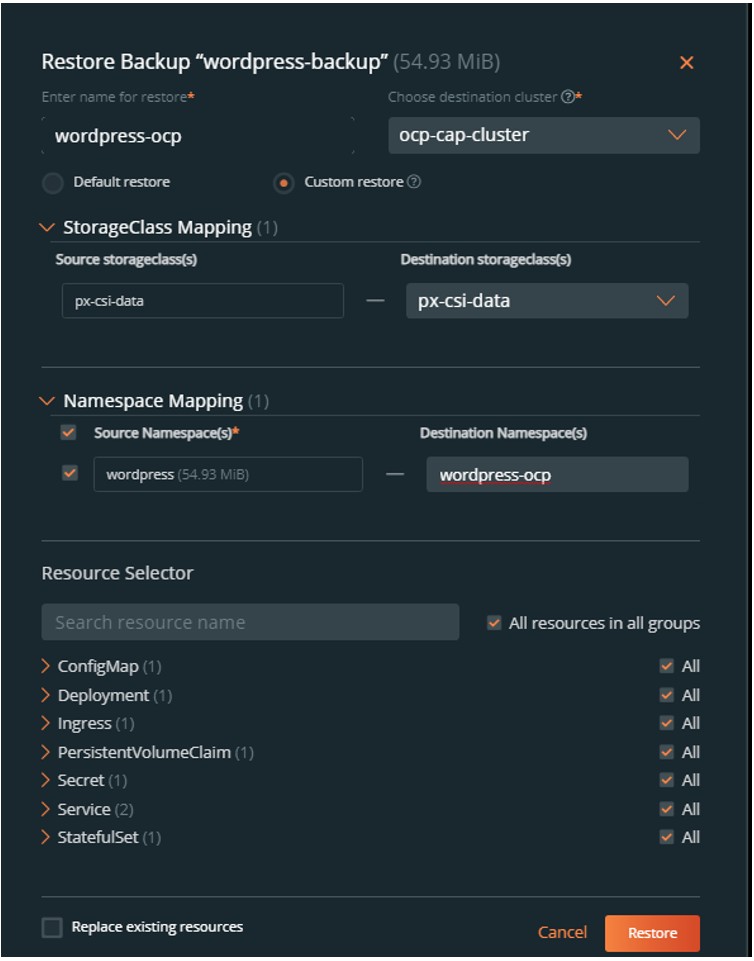Click the Source storageclass(s) label
The width and height of the screenshot is (754, 961).
click(126, 259)
